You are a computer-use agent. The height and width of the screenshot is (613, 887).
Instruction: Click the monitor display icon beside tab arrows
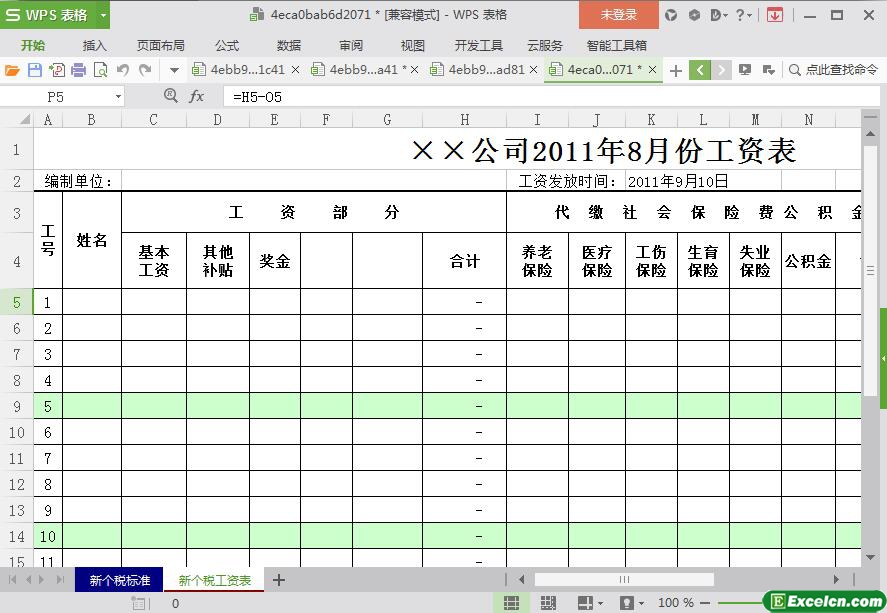click(x=745, y=70)
